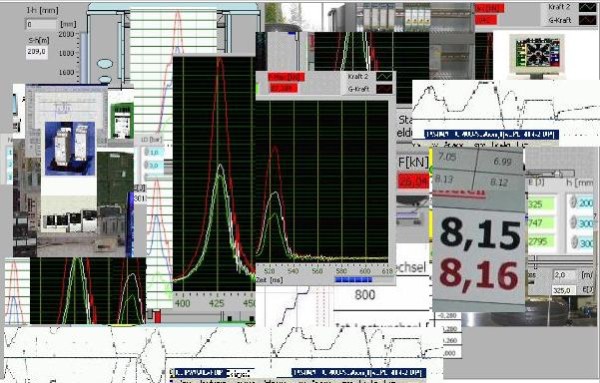Open the blue relay modules picture

coord(70,148)
